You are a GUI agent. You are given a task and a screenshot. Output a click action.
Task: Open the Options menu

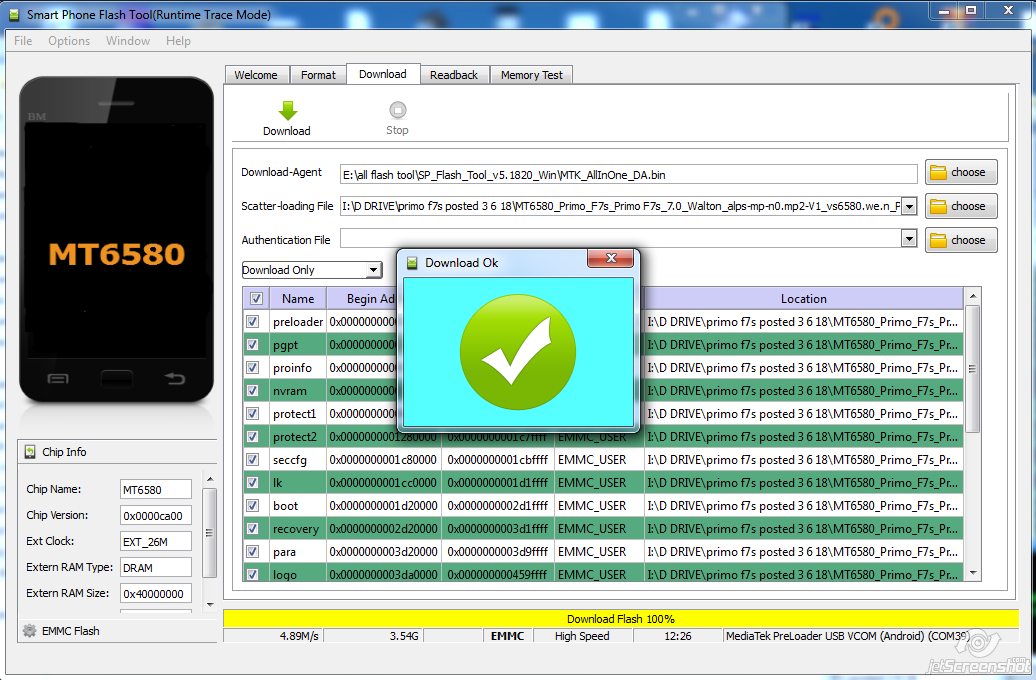pos(68,41)
